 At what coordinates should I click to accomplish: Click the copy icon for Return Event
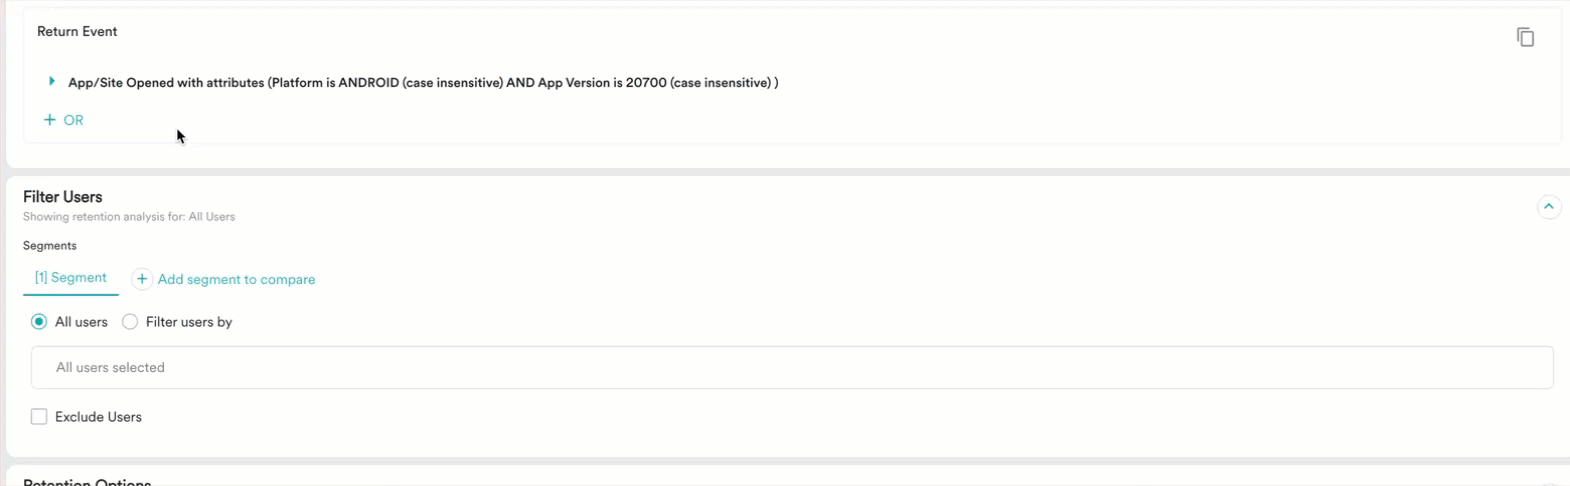tap(1525, 37)
